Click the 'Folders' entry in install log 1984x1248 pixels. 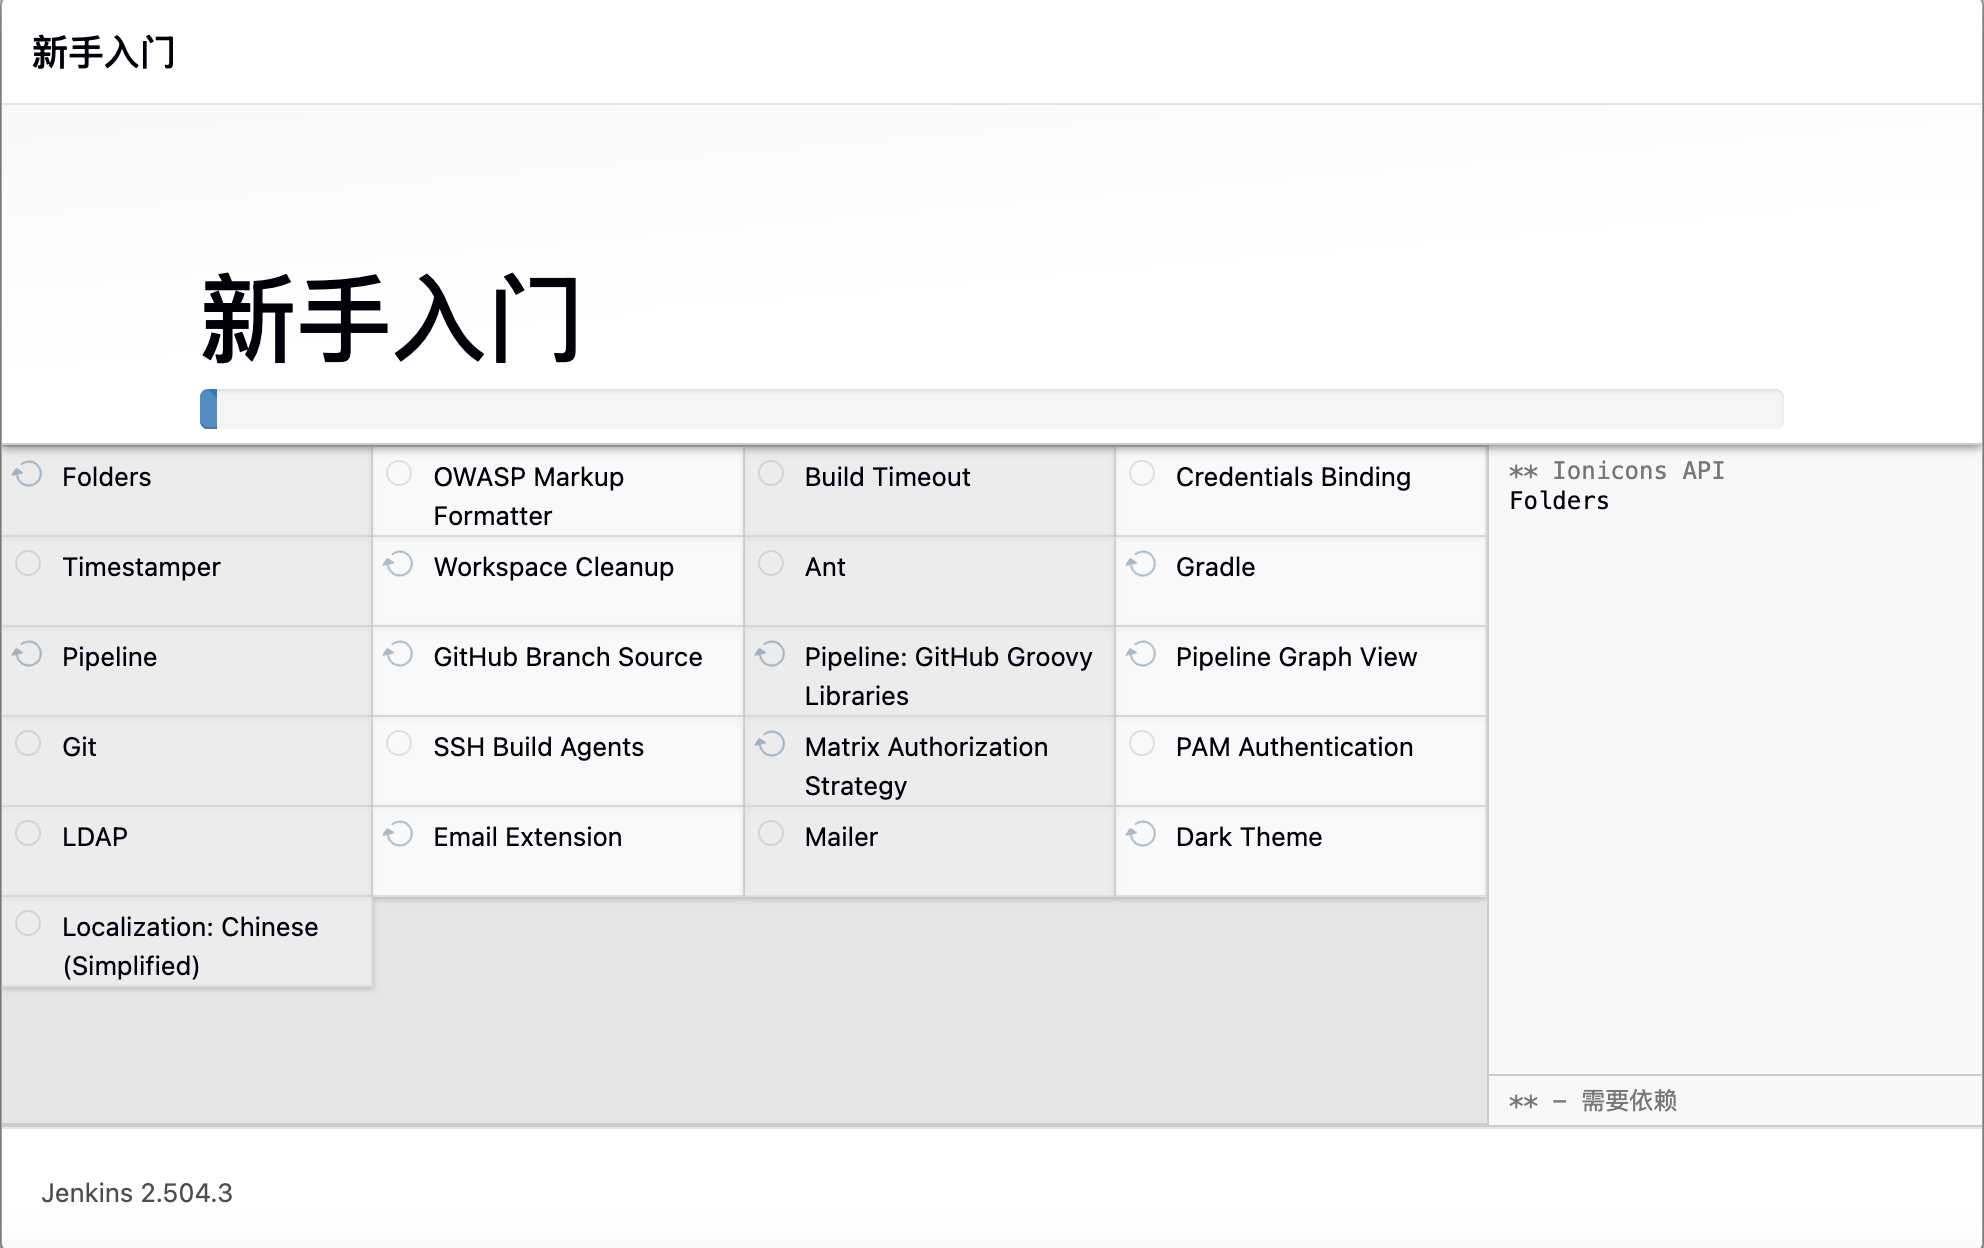pyautogui.click(x=1559, y=500)
